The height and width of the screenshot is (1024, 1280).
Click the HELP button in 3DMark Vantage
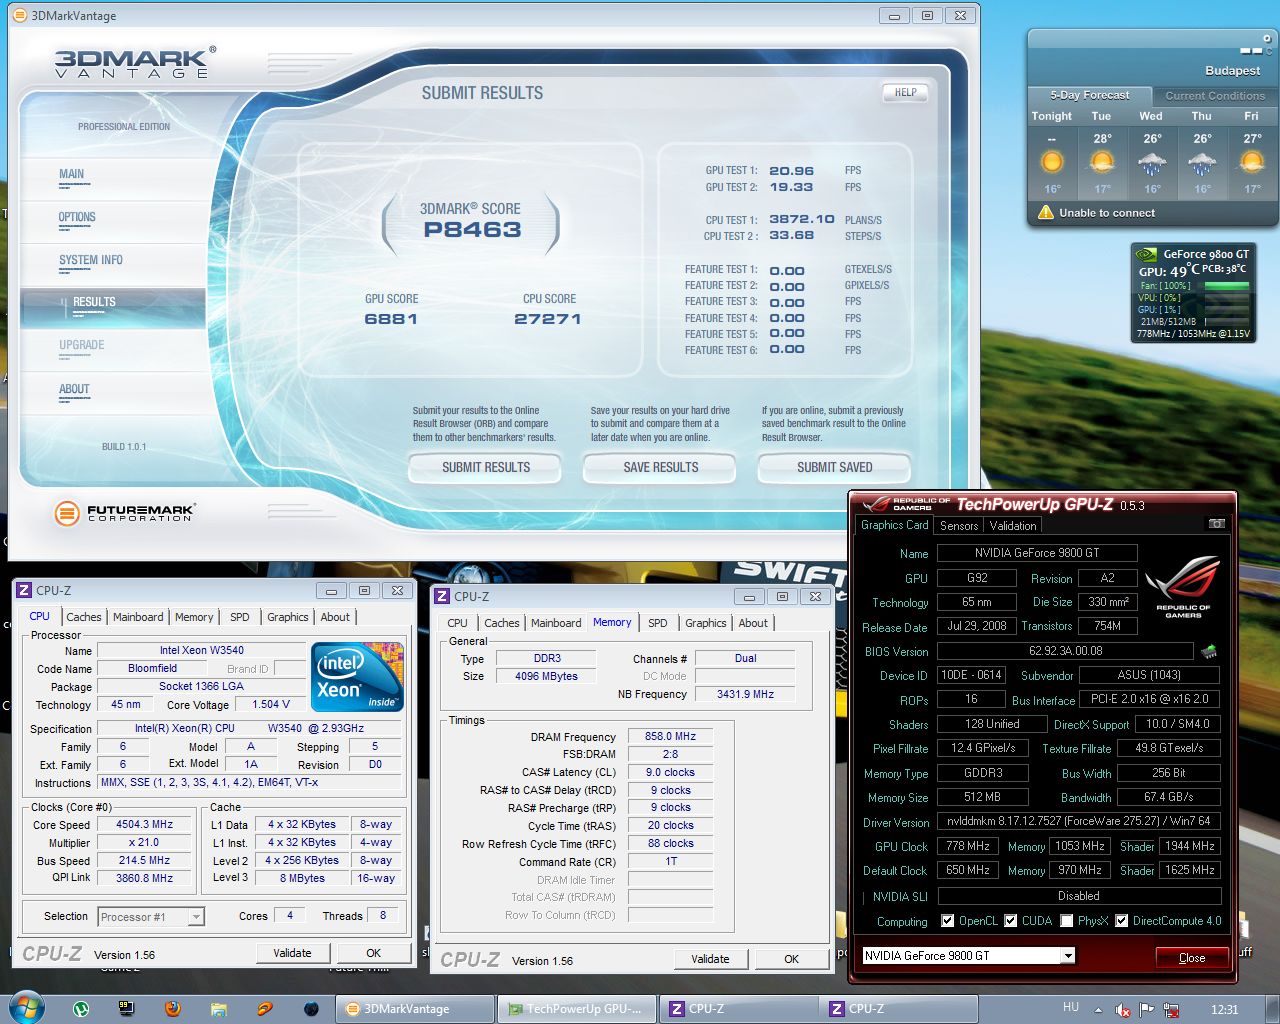(905, 92)
